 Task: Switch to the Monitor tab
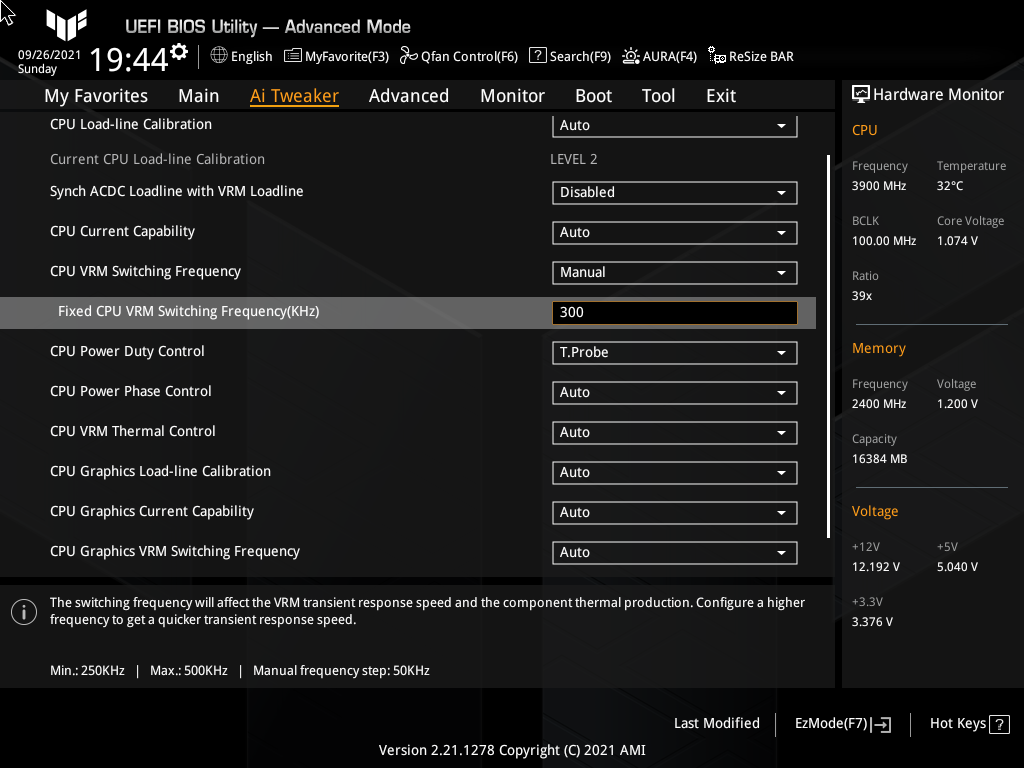point(512,95)
